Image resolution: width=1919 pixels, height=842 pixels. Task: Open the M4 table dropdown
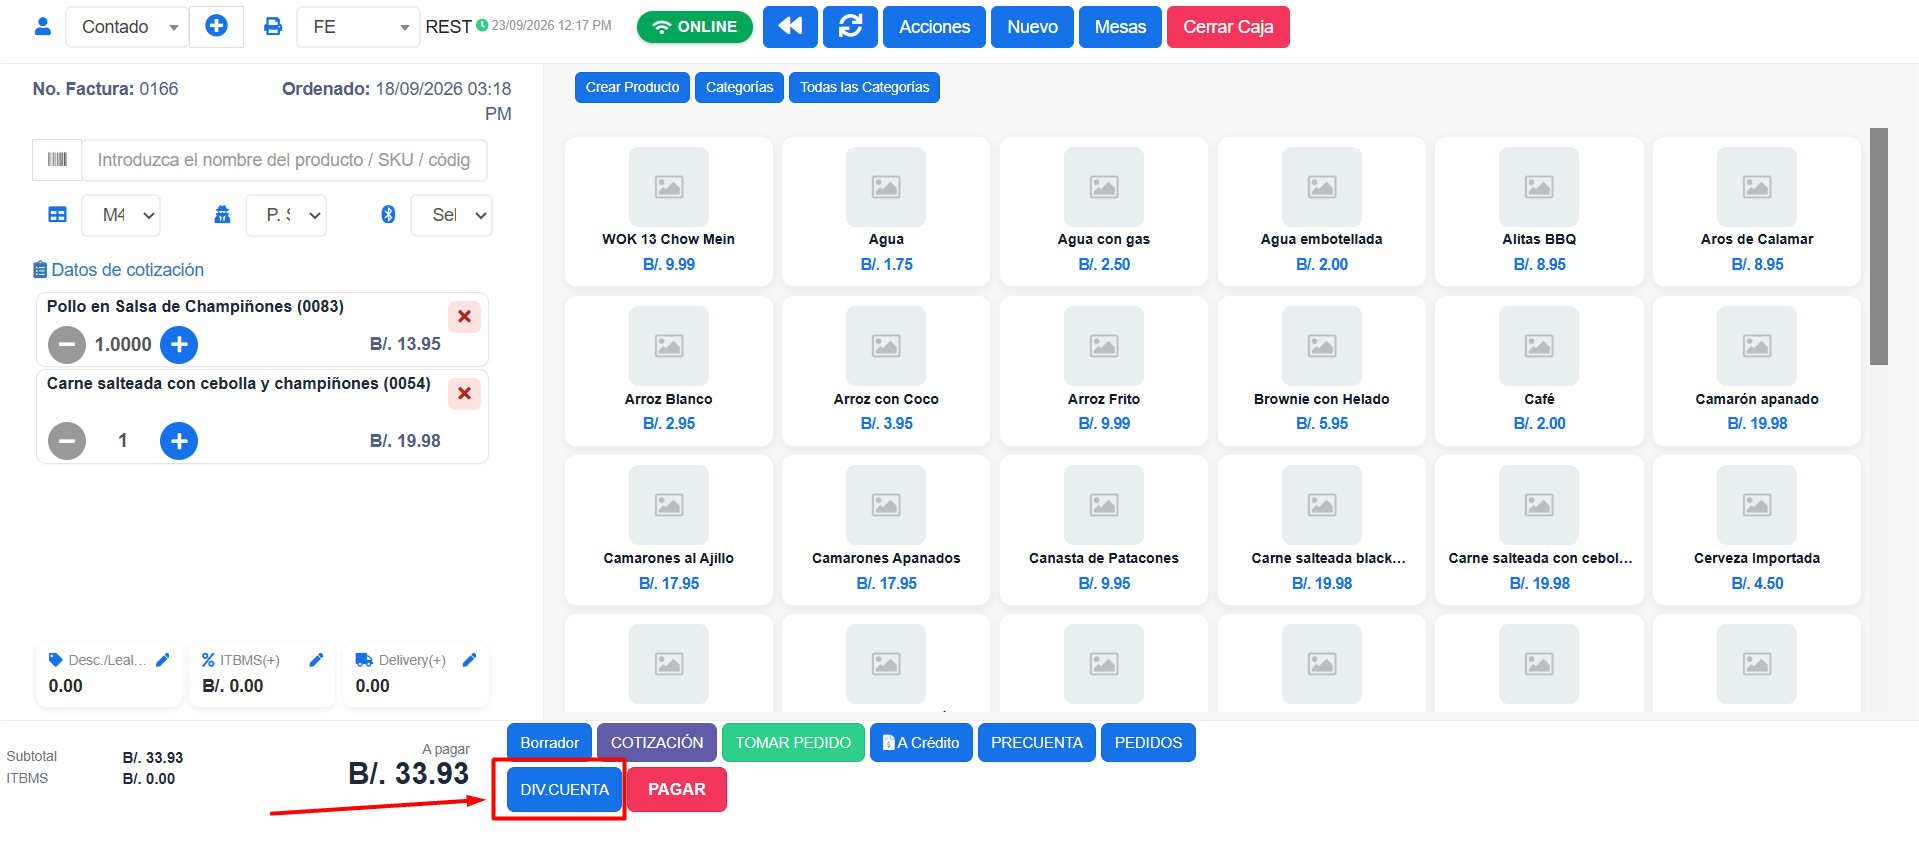click(x=121, y=215)
